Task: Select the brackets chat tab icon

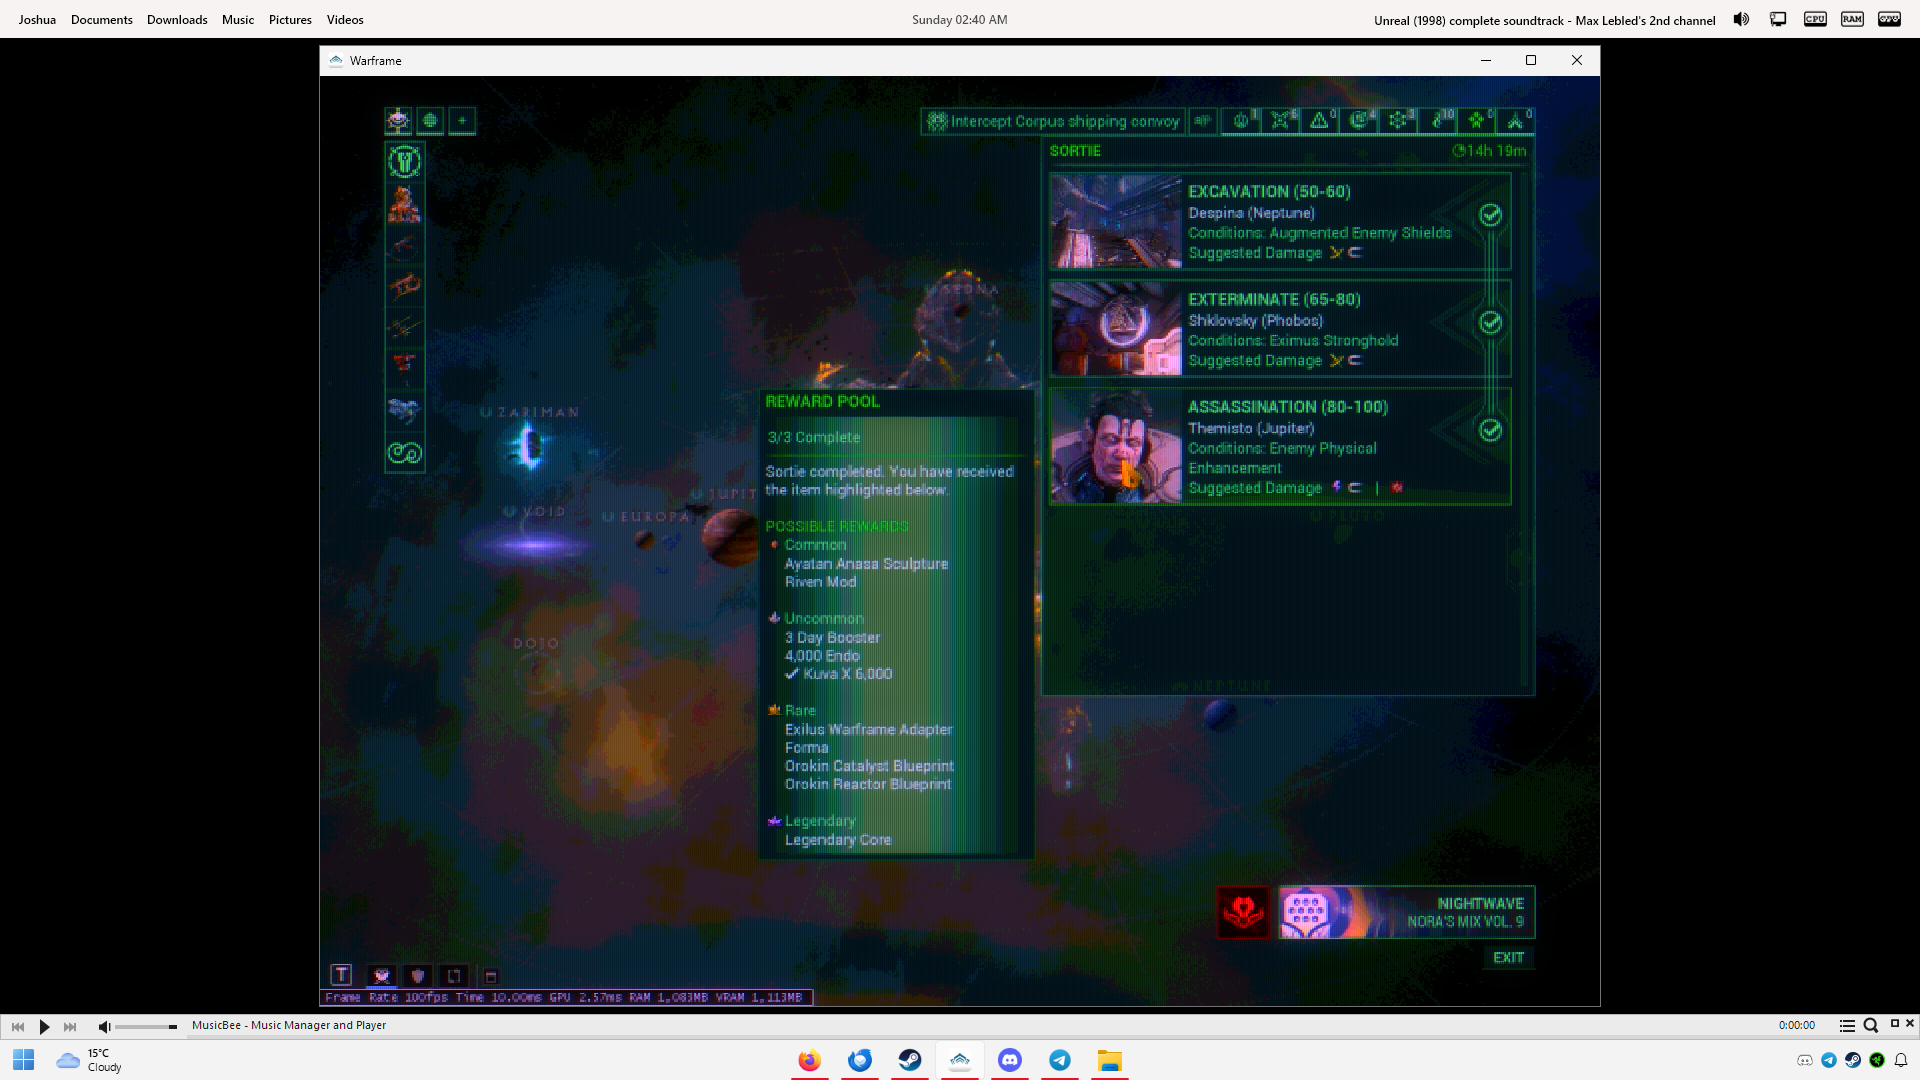Action: 454,976
